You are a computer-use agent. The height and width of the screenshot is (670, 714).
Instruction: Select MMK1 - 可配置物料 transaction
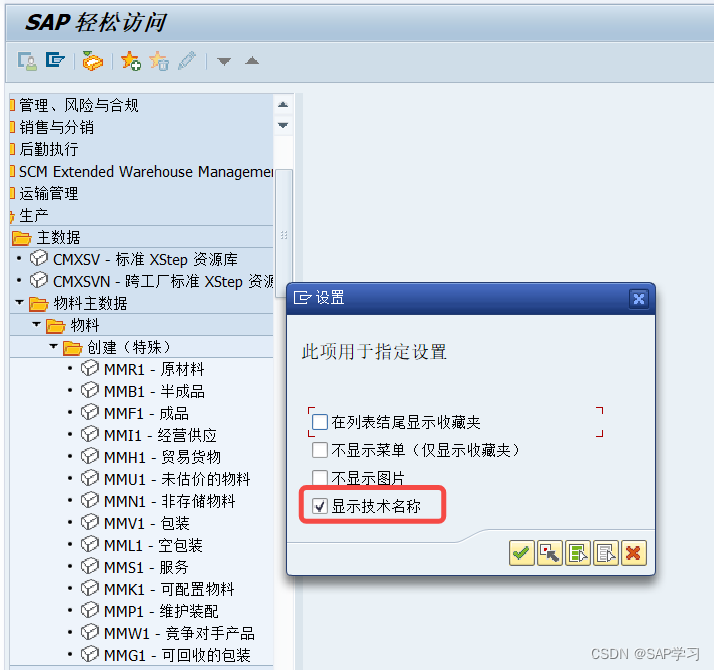[169, 589]
